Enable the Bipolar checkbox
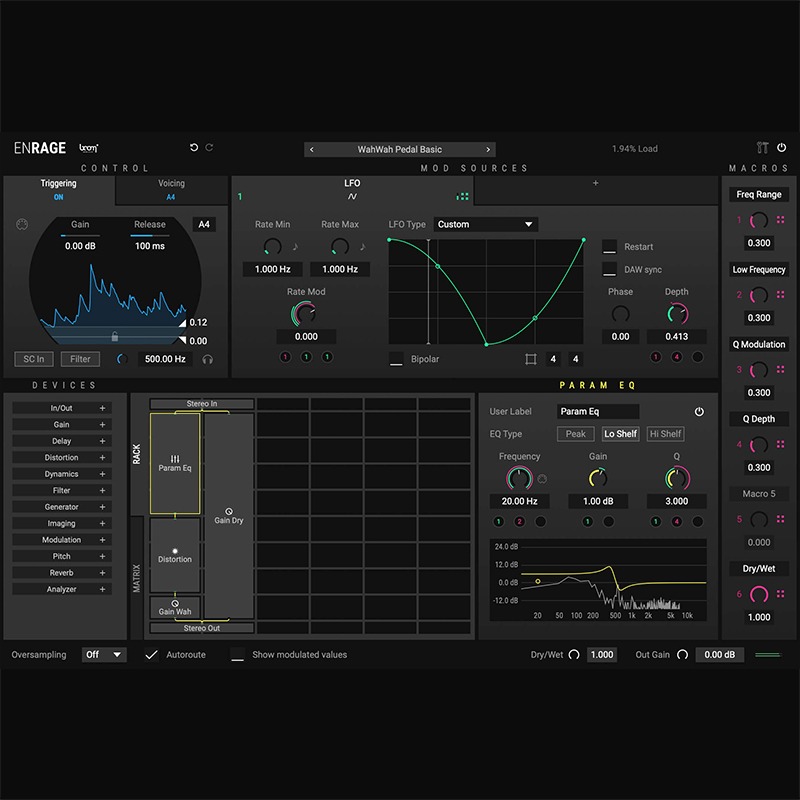The height and width of the screenshot is (800, 800). (x=396, y=359)
